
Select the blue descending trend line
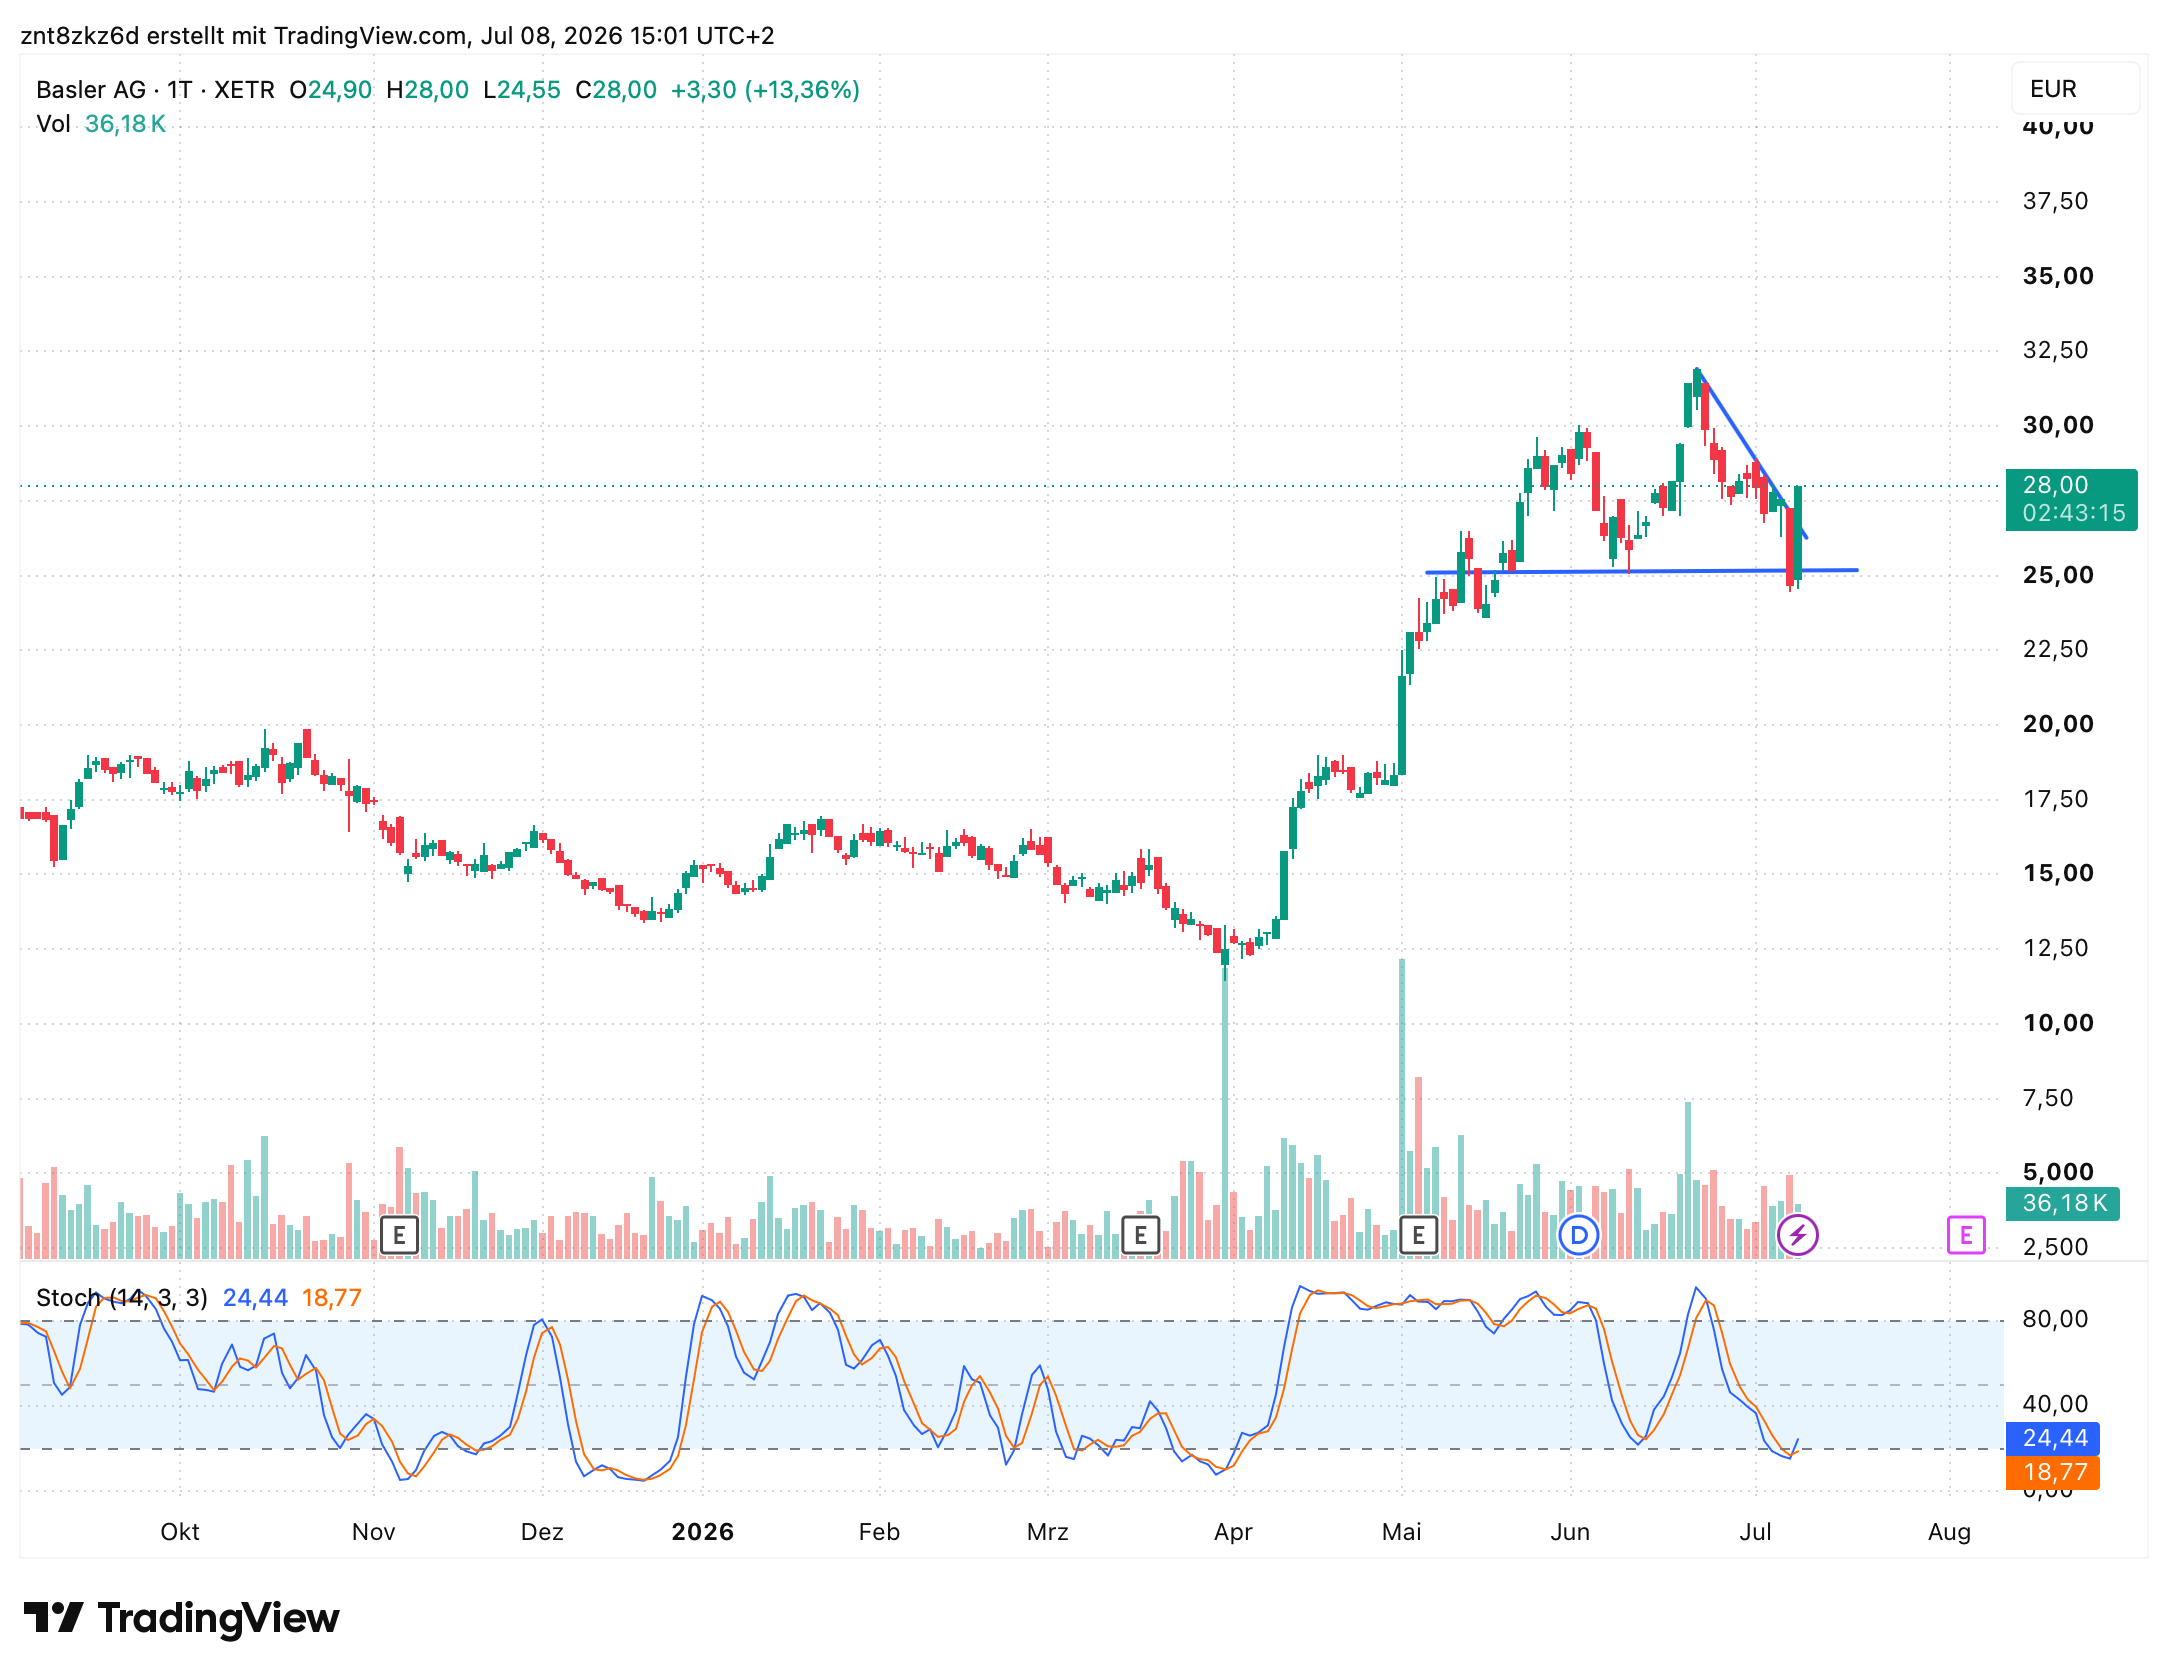click(x=1750, y=453)
